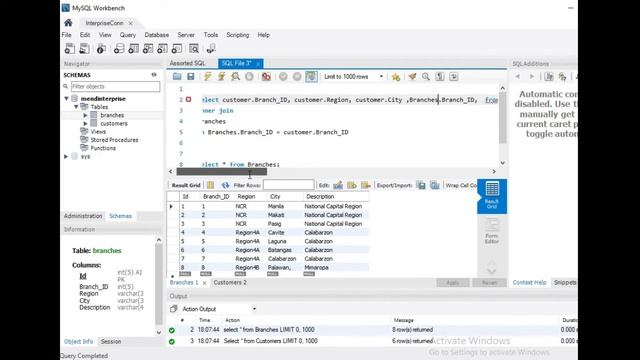Show more result panel options chevron
Image resolution: width=640 pixels, height=360 pixels.
(492, 267)
